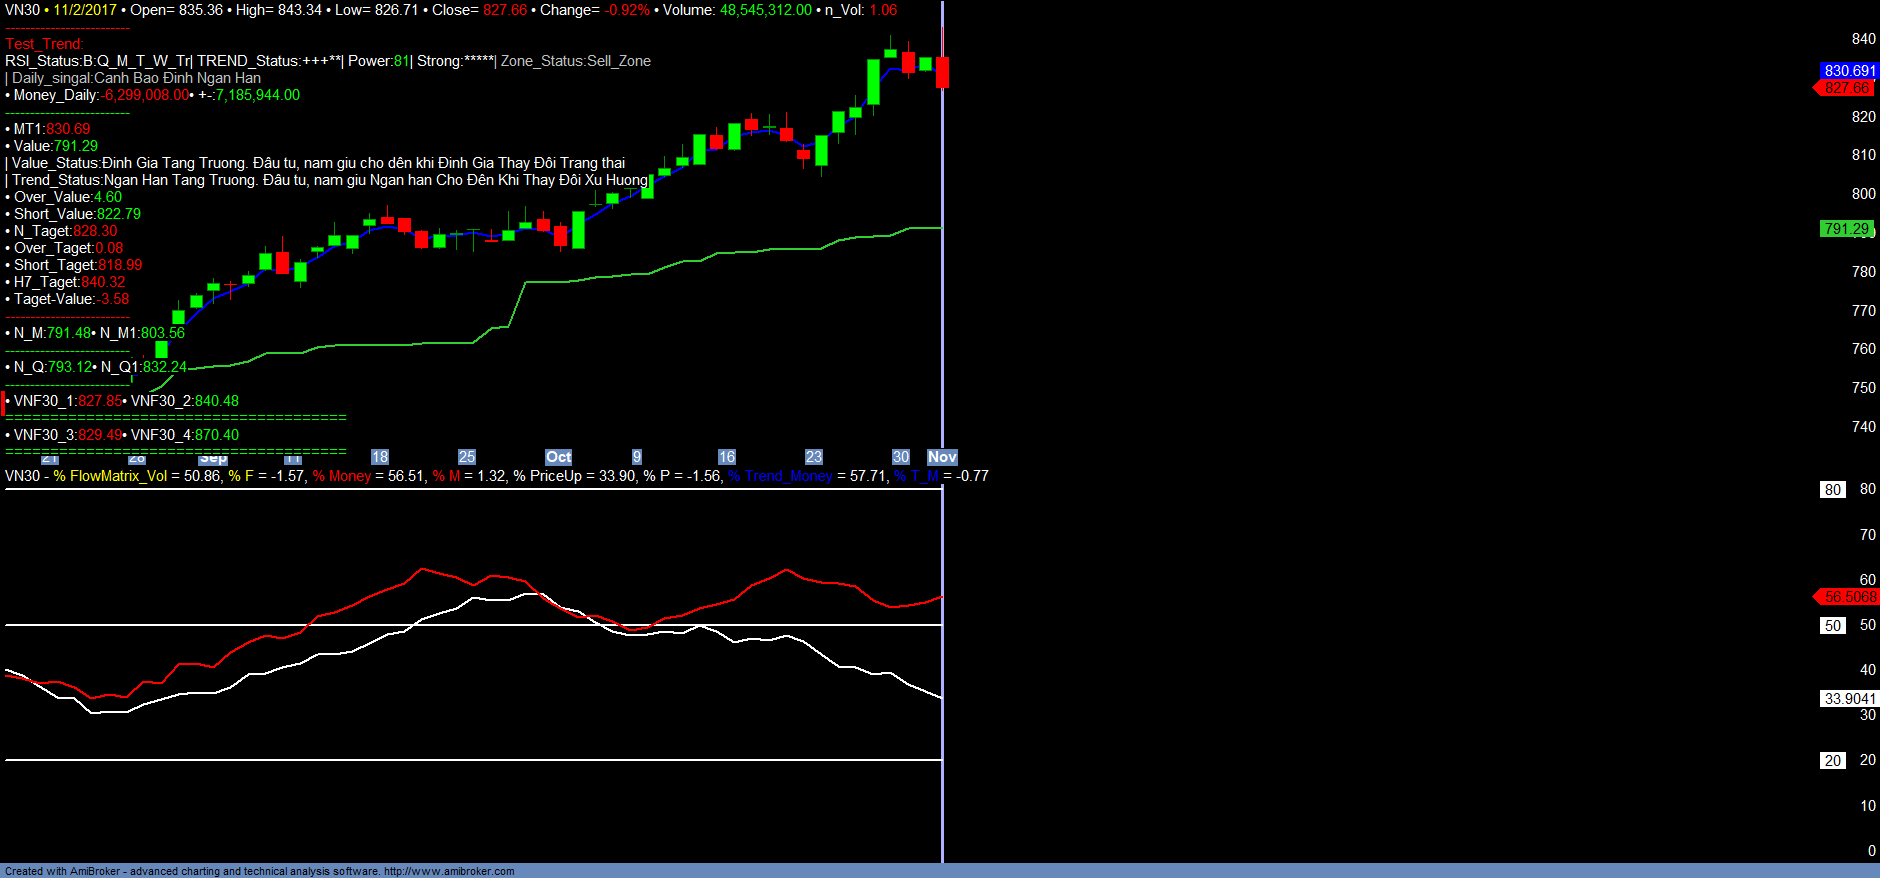Select the yellow "% FlowMatrix_Vol" indicator label

click(x=110, y=476)
